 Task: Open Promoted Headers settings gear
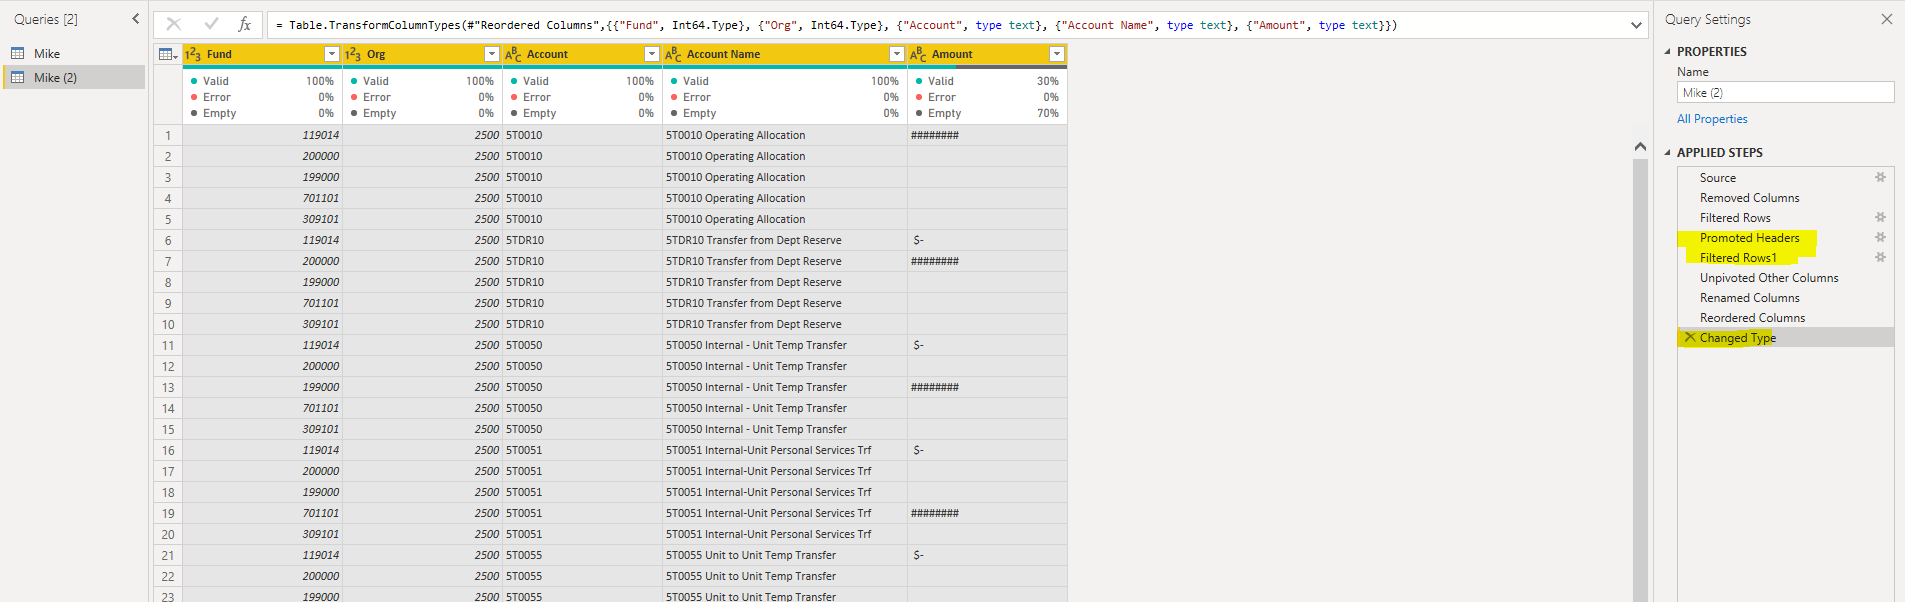pyautogui.click(x=1880, y=237)
